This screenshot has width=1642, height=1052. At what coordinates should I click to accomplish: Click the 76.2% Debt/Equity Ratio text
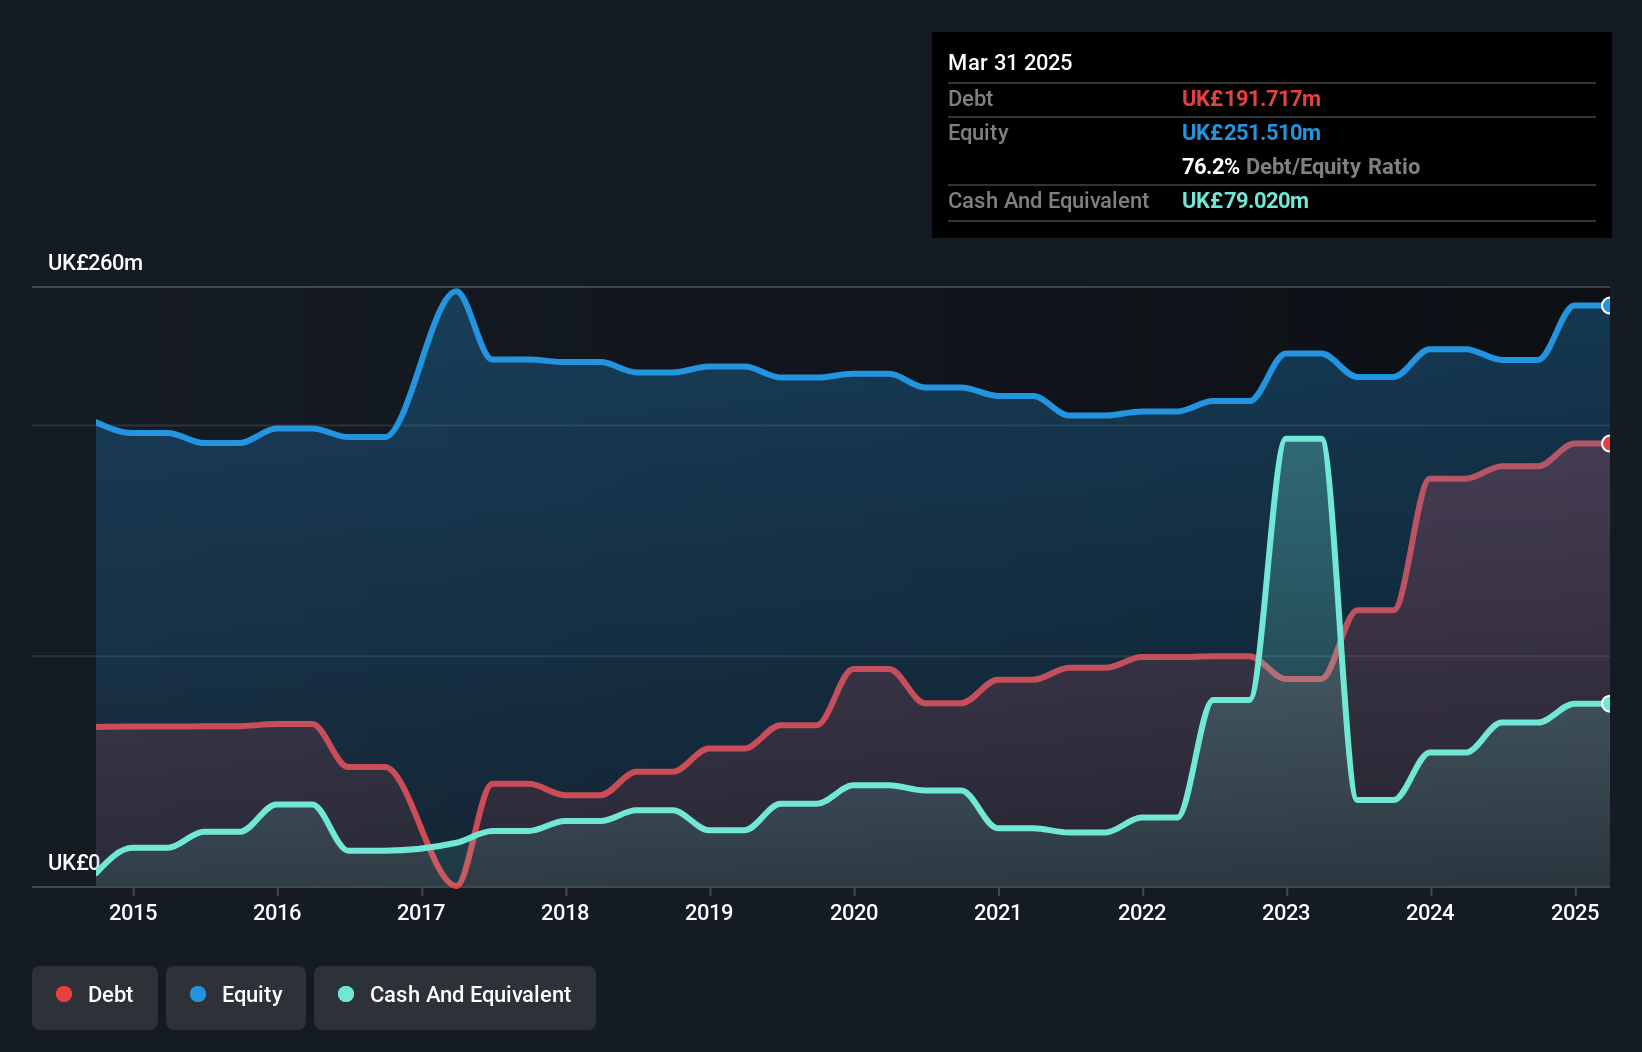tap(1301, 166)
